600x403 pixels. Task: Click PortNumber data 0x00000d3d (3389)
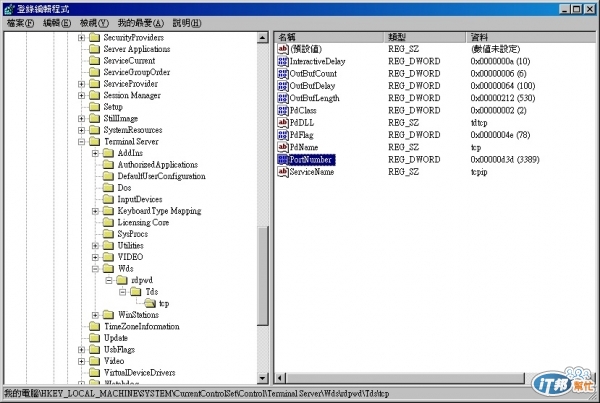coord(505,160)
